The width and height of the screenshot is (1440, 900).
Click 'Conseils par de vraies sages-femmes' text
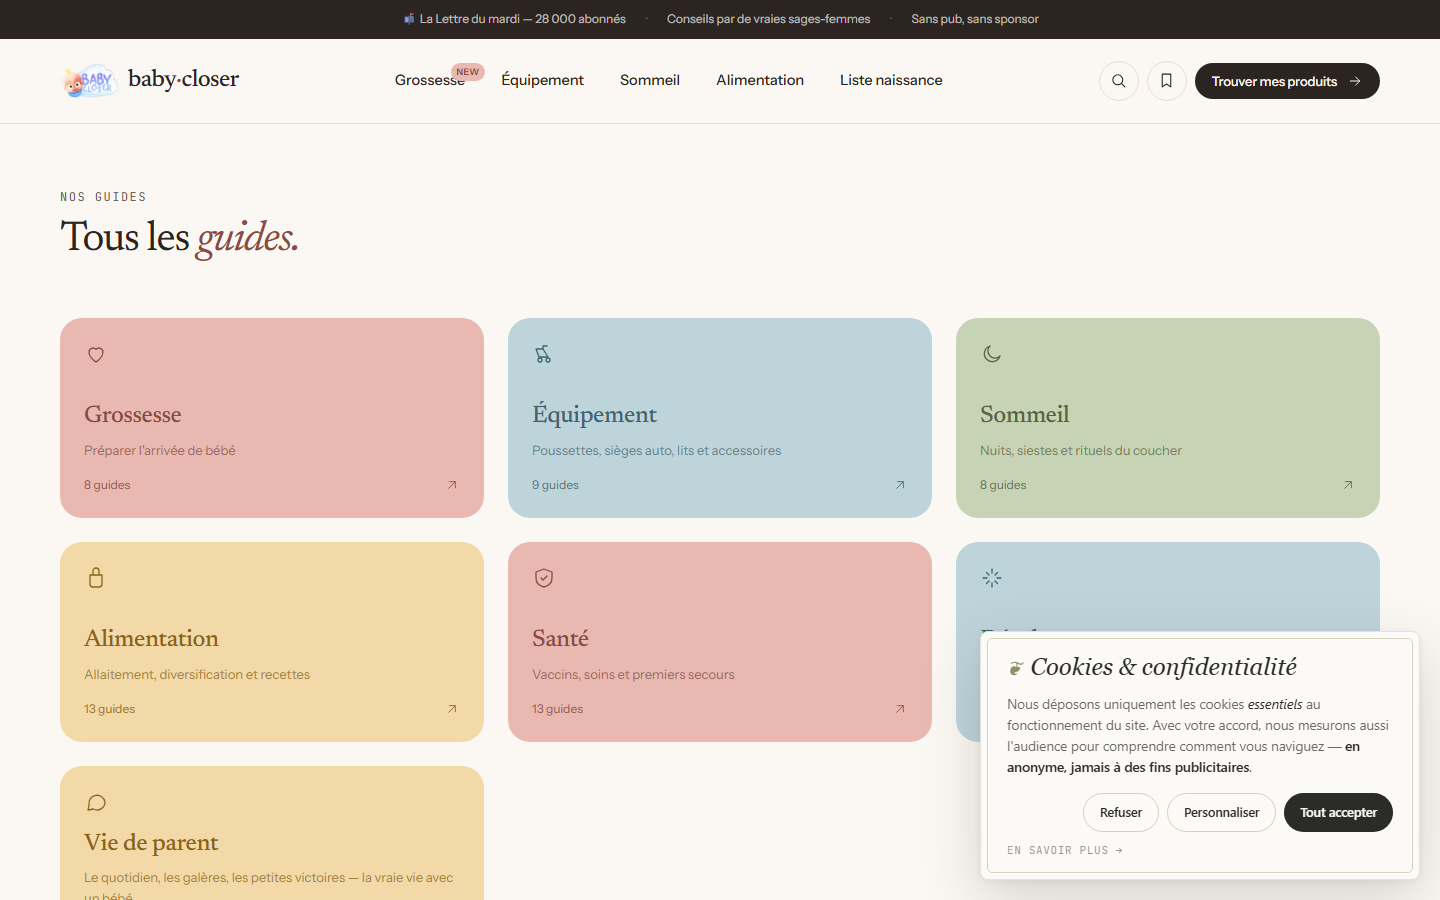pyautogui.click(x=768, y=19)
